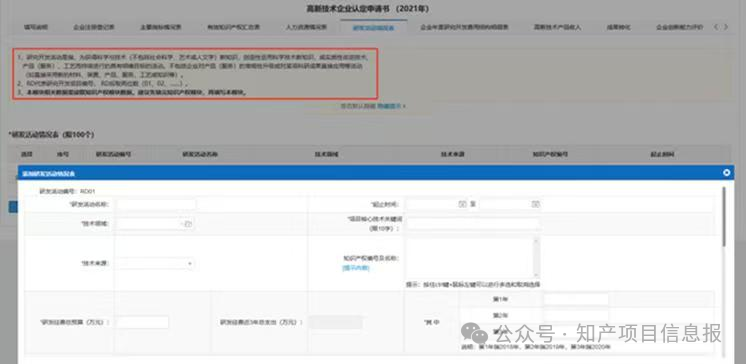Click the 技术领域 input field
746x364 pixels.
pyautogui.click(x=155, y=224)
